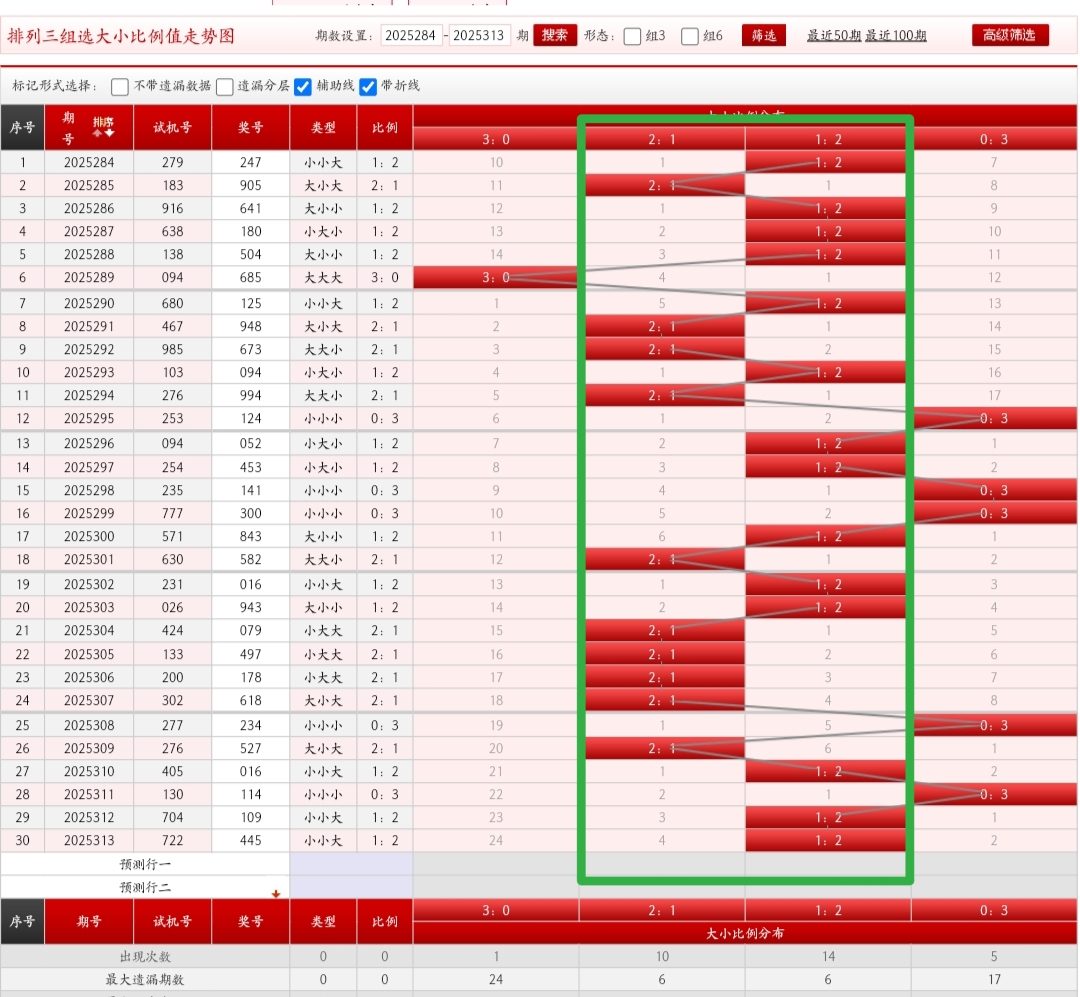Image resolution: width=1080 pixels, height=997 pixels.
Task: Focus the end period field 2025313
Action: click(x=480, y=36)
